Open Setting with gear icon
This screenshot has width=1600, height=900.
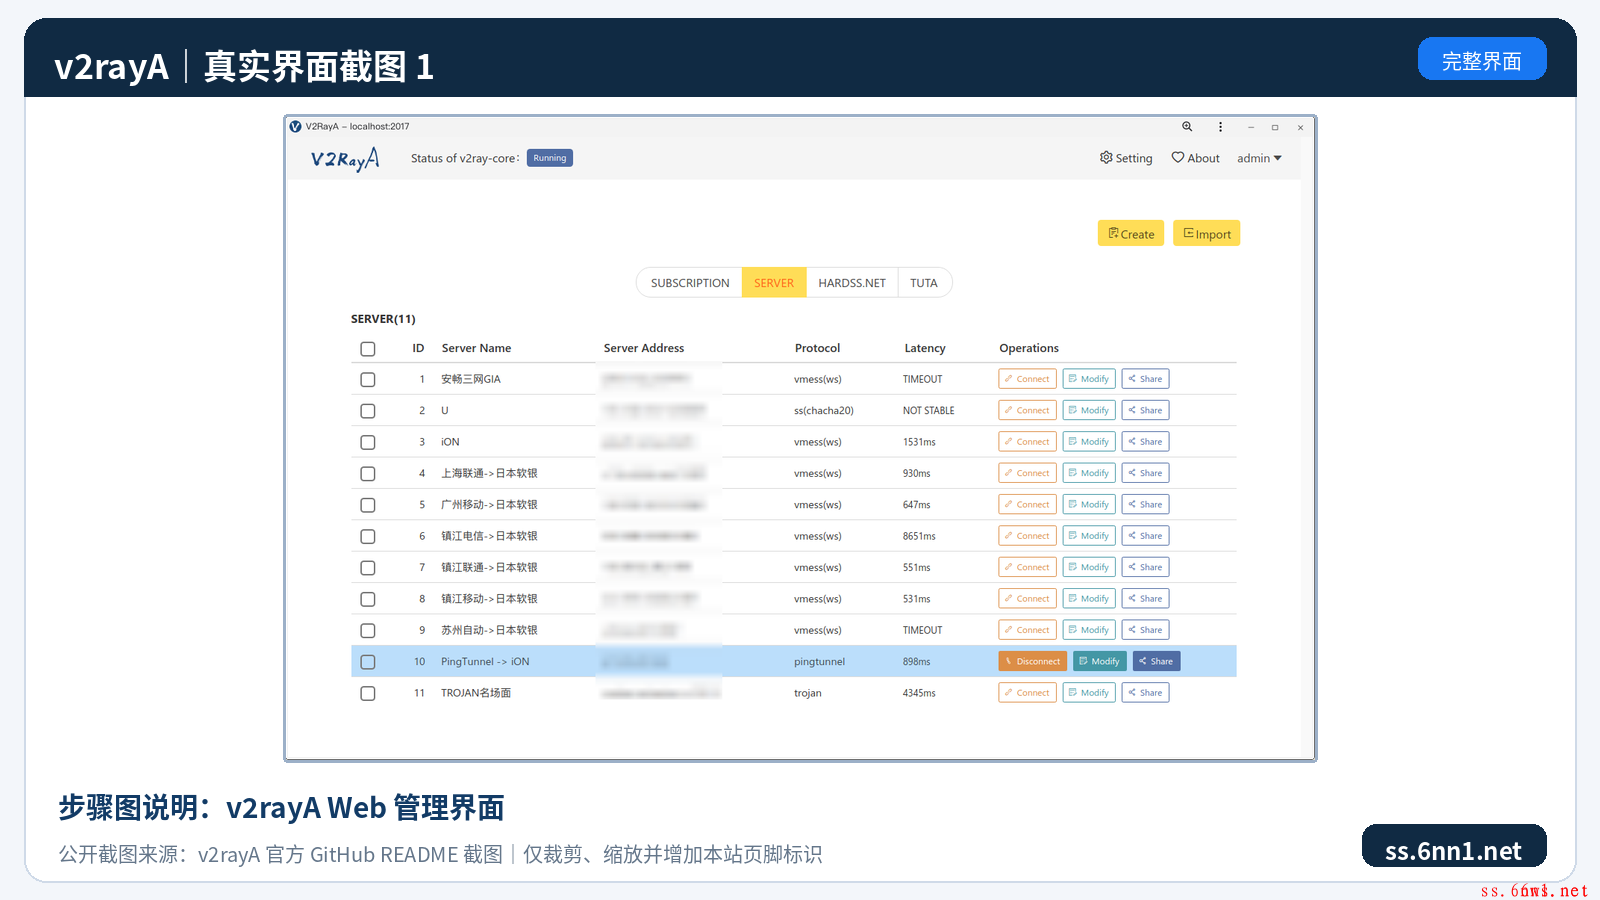pos(1126,158)
